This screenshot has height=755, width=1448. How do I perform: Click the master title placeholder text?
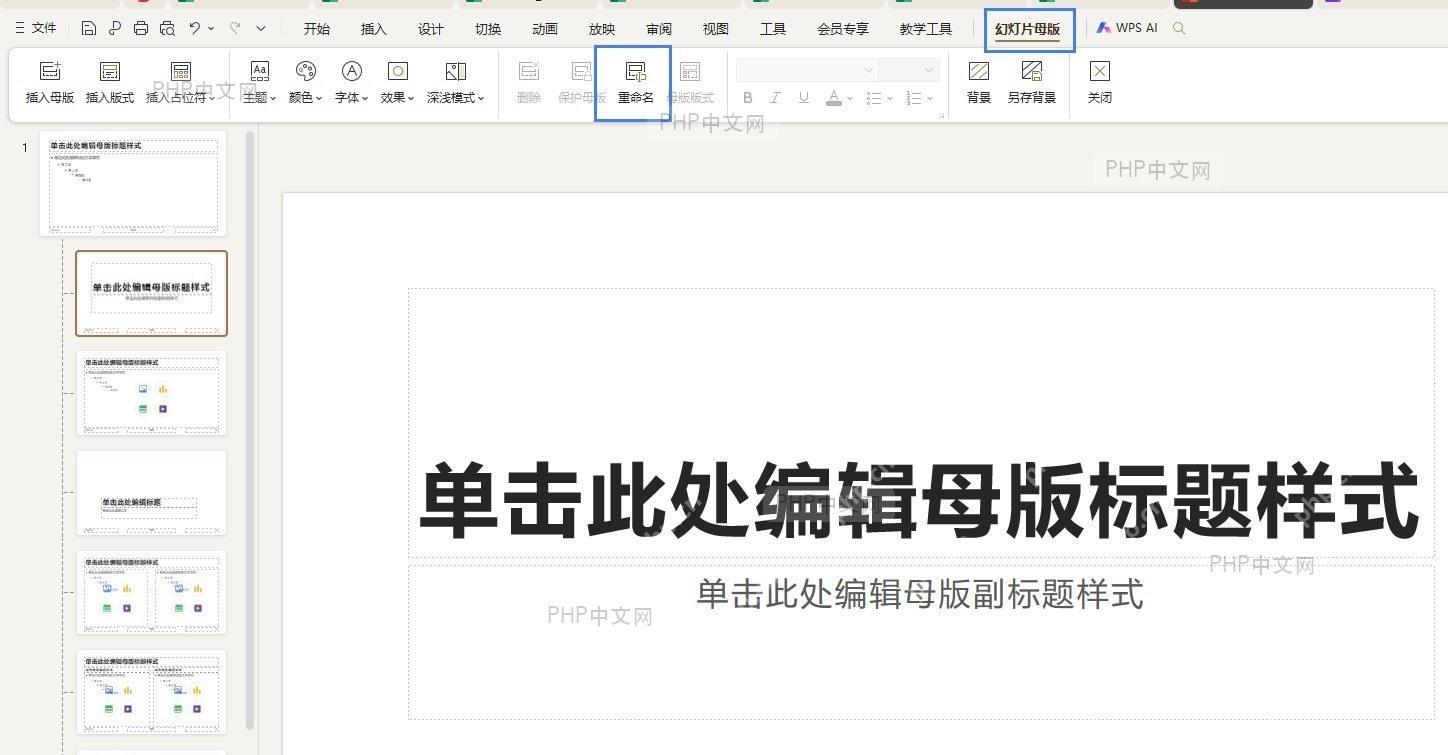(919, 499)
